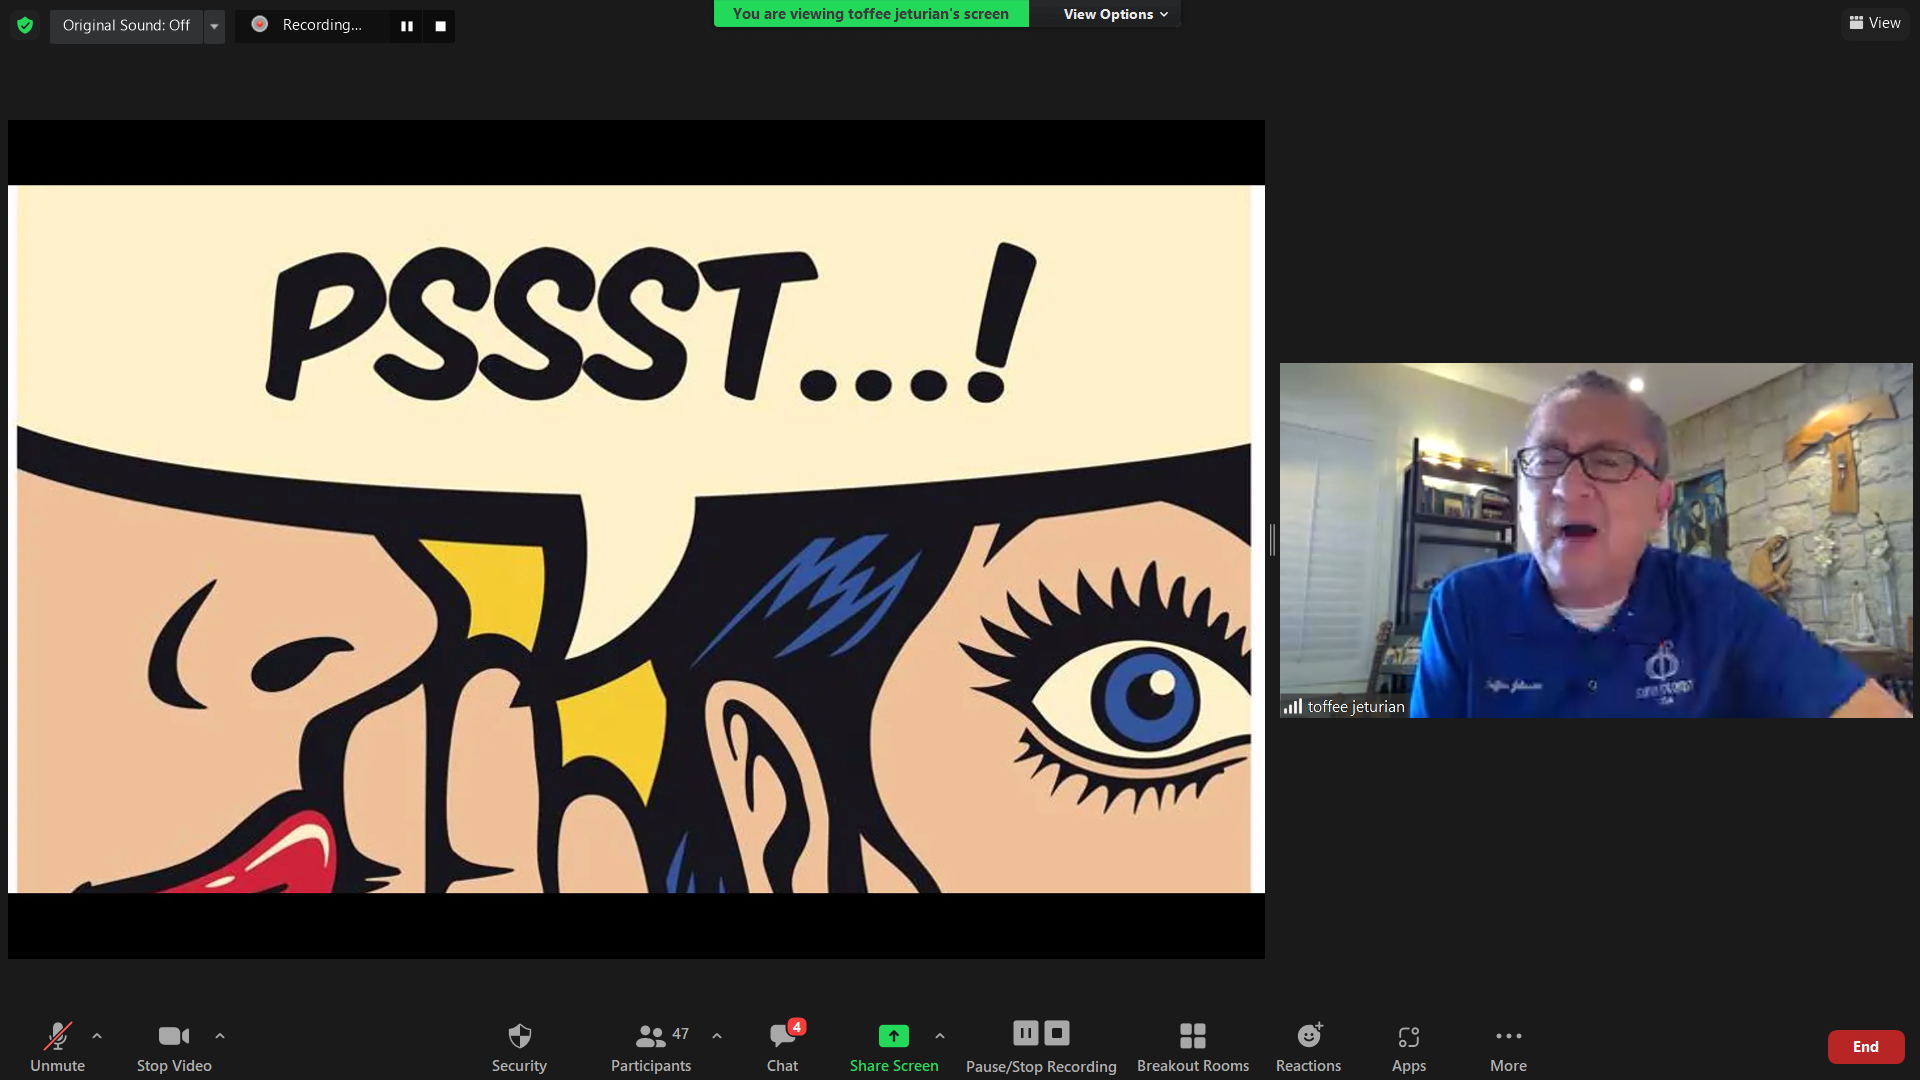Stop recording using top bar stop icon
The image size is (1920, 1080).
tap(440, 26)
